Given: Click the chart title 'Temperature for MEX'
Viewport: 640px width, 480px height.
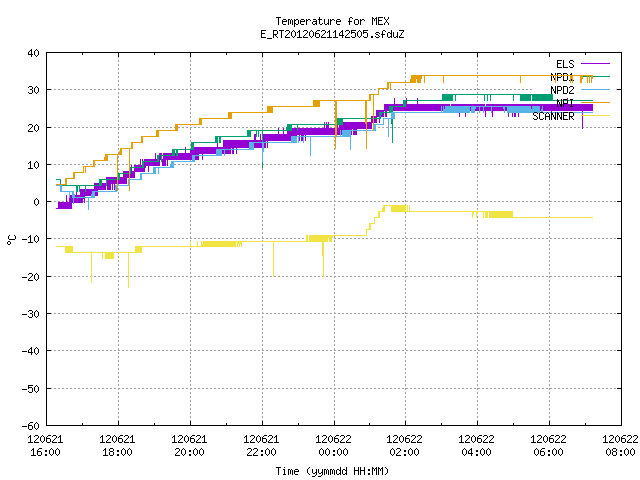Looking at the screenshot, I should click(x=332, y=21).
